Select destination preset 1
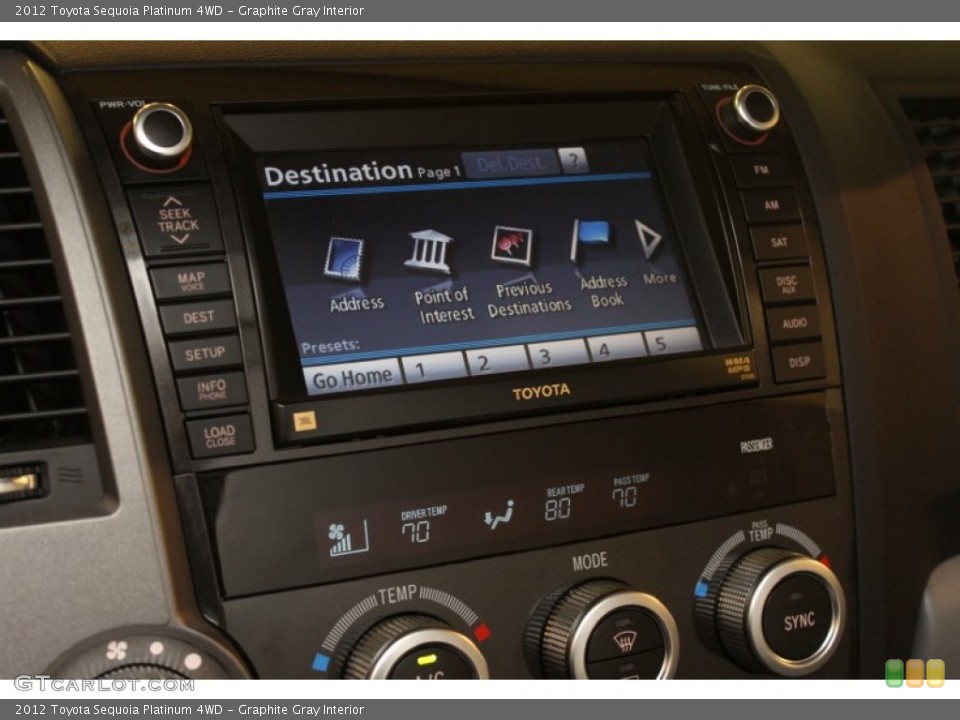The width and height of the screenshot is (960, 720). [433, 369]
